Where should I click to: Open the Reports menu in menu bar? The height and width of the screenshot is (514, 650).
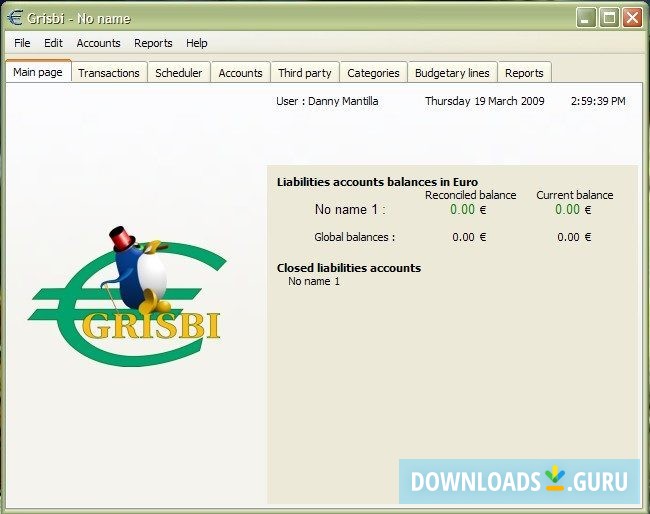[x=153, y=43]
